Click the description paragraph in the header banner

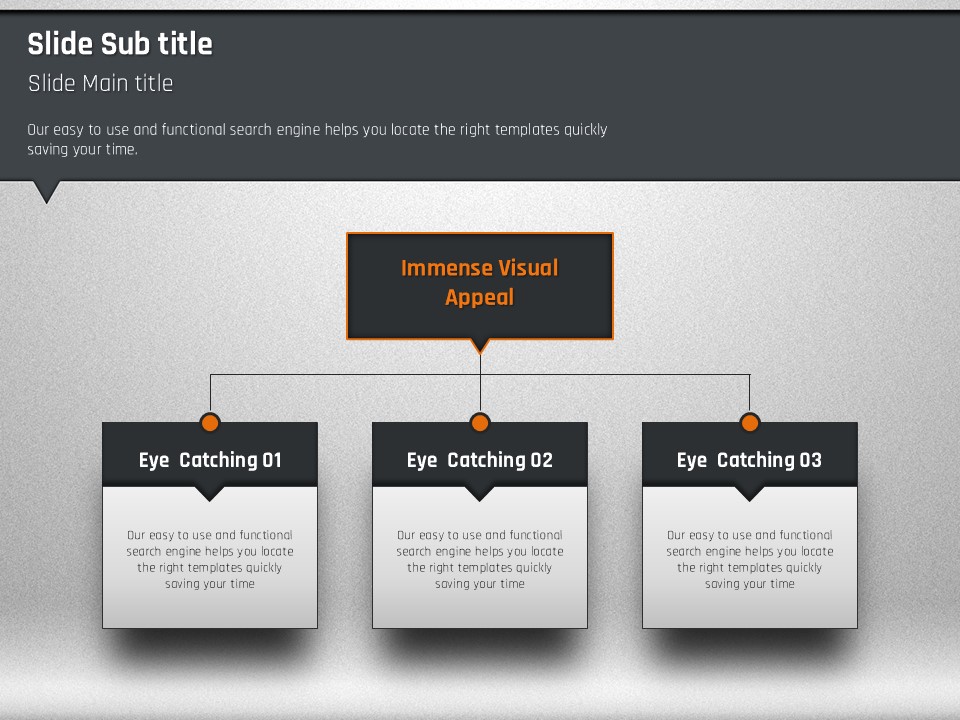[317, 139]
